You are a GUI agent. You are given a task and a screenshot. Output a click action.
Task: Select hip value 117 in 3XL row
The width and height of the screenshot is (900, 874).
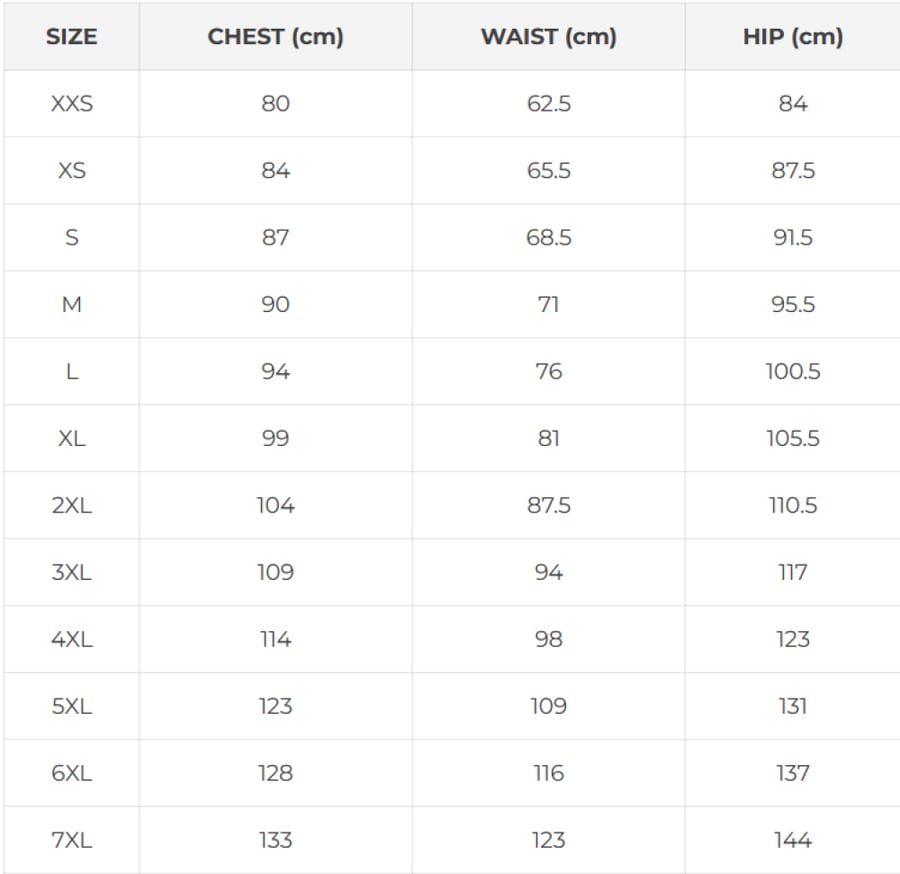[793, 572]
